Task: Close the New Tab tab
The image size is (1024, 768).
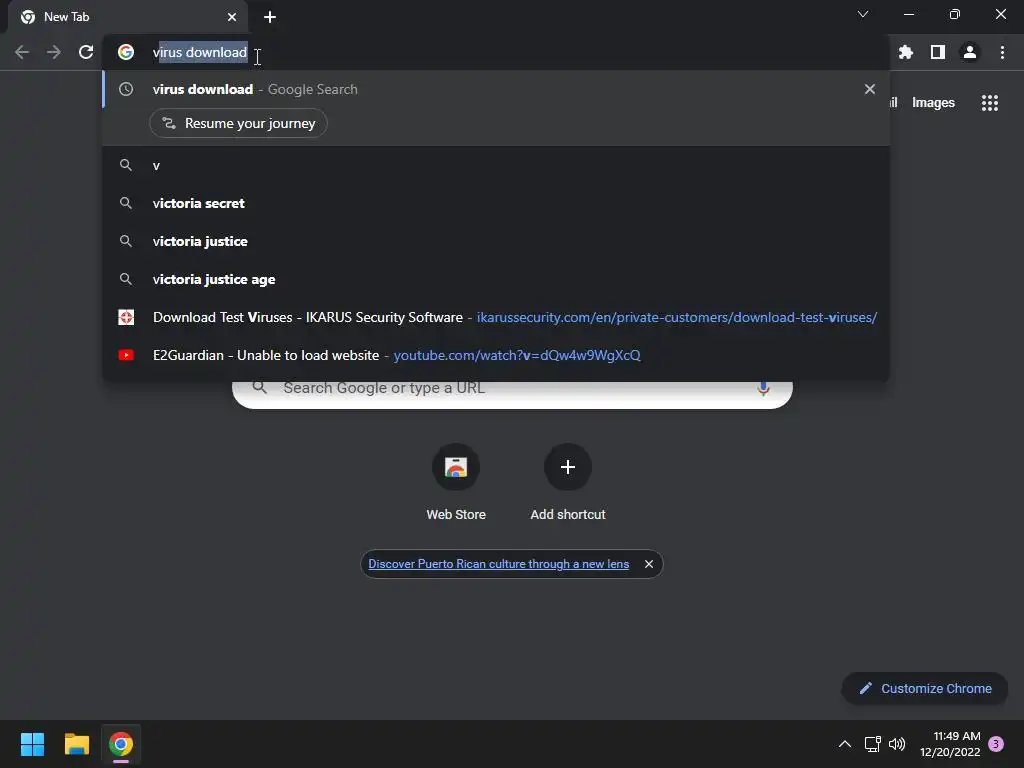Action: click(232, 17)
